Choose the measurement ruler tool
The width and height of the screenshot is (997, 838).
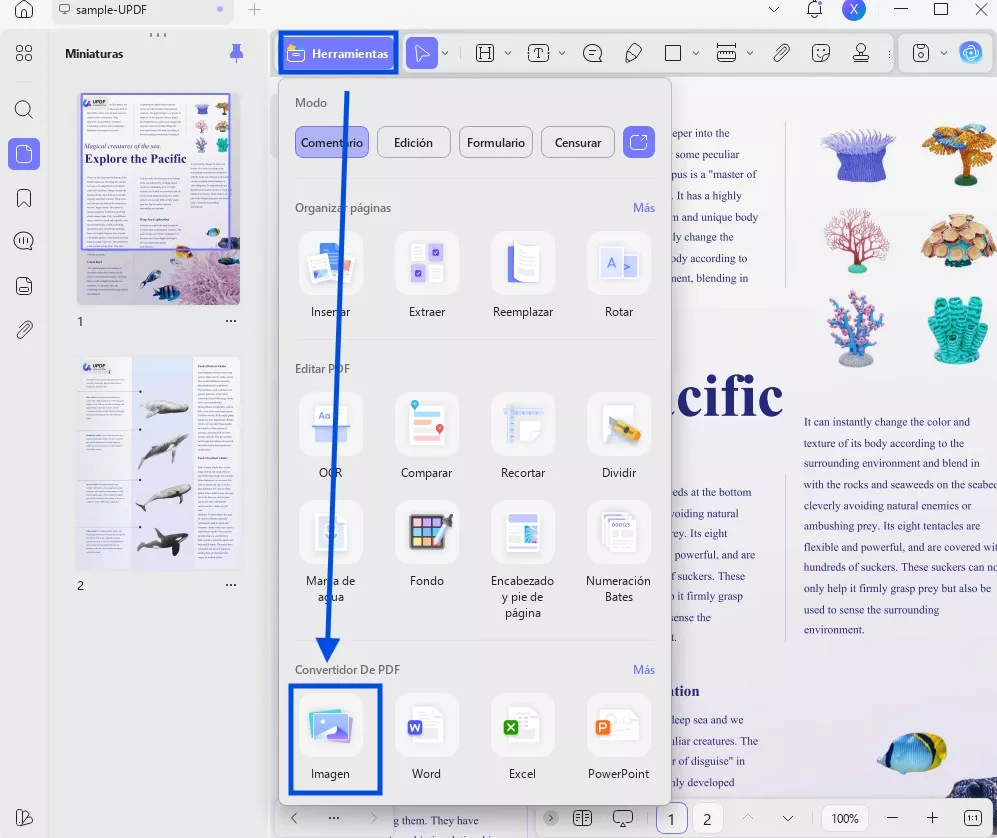point(726,53)
